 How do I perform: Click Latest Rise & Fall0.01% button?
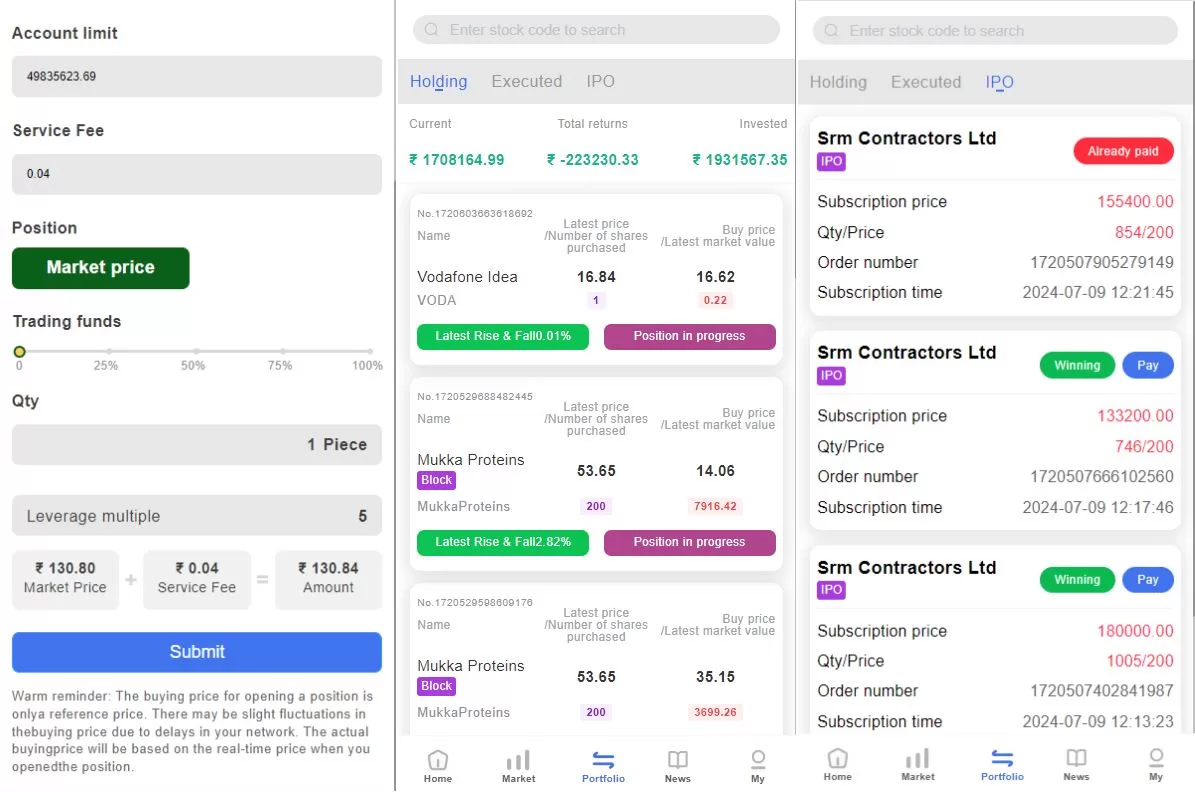[503, 336]
